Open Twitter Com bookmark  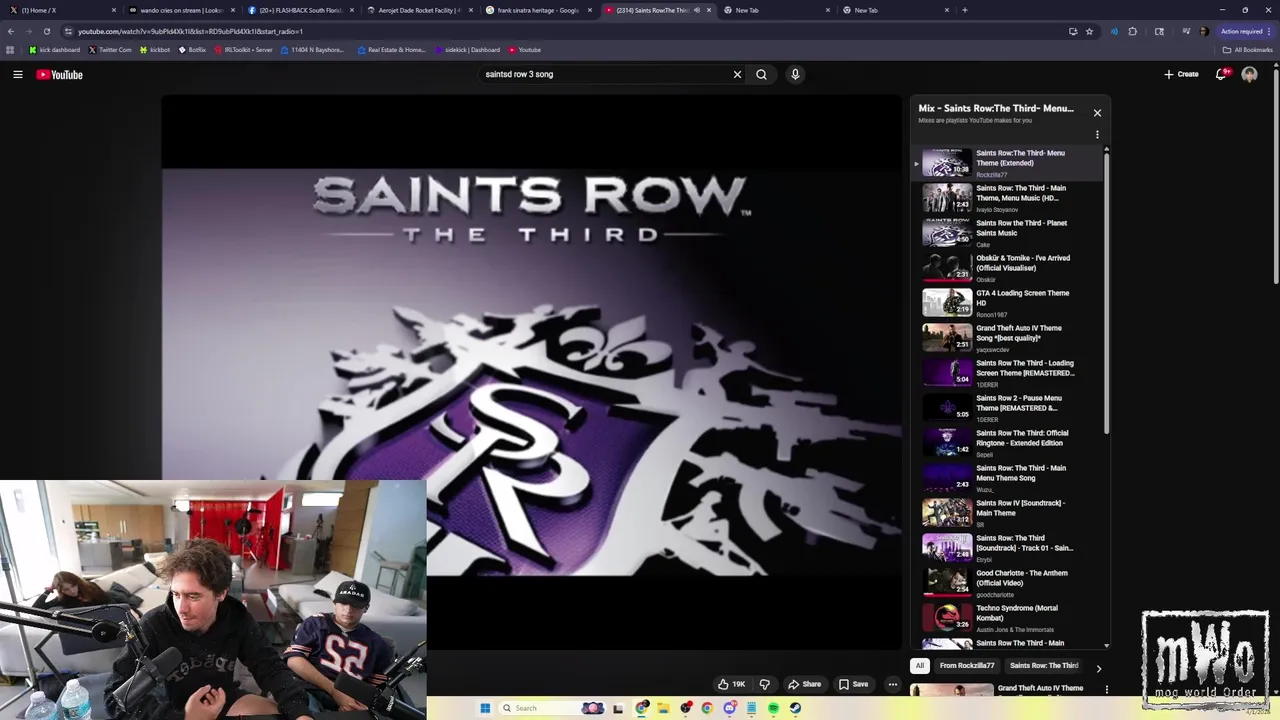[110, 50]
